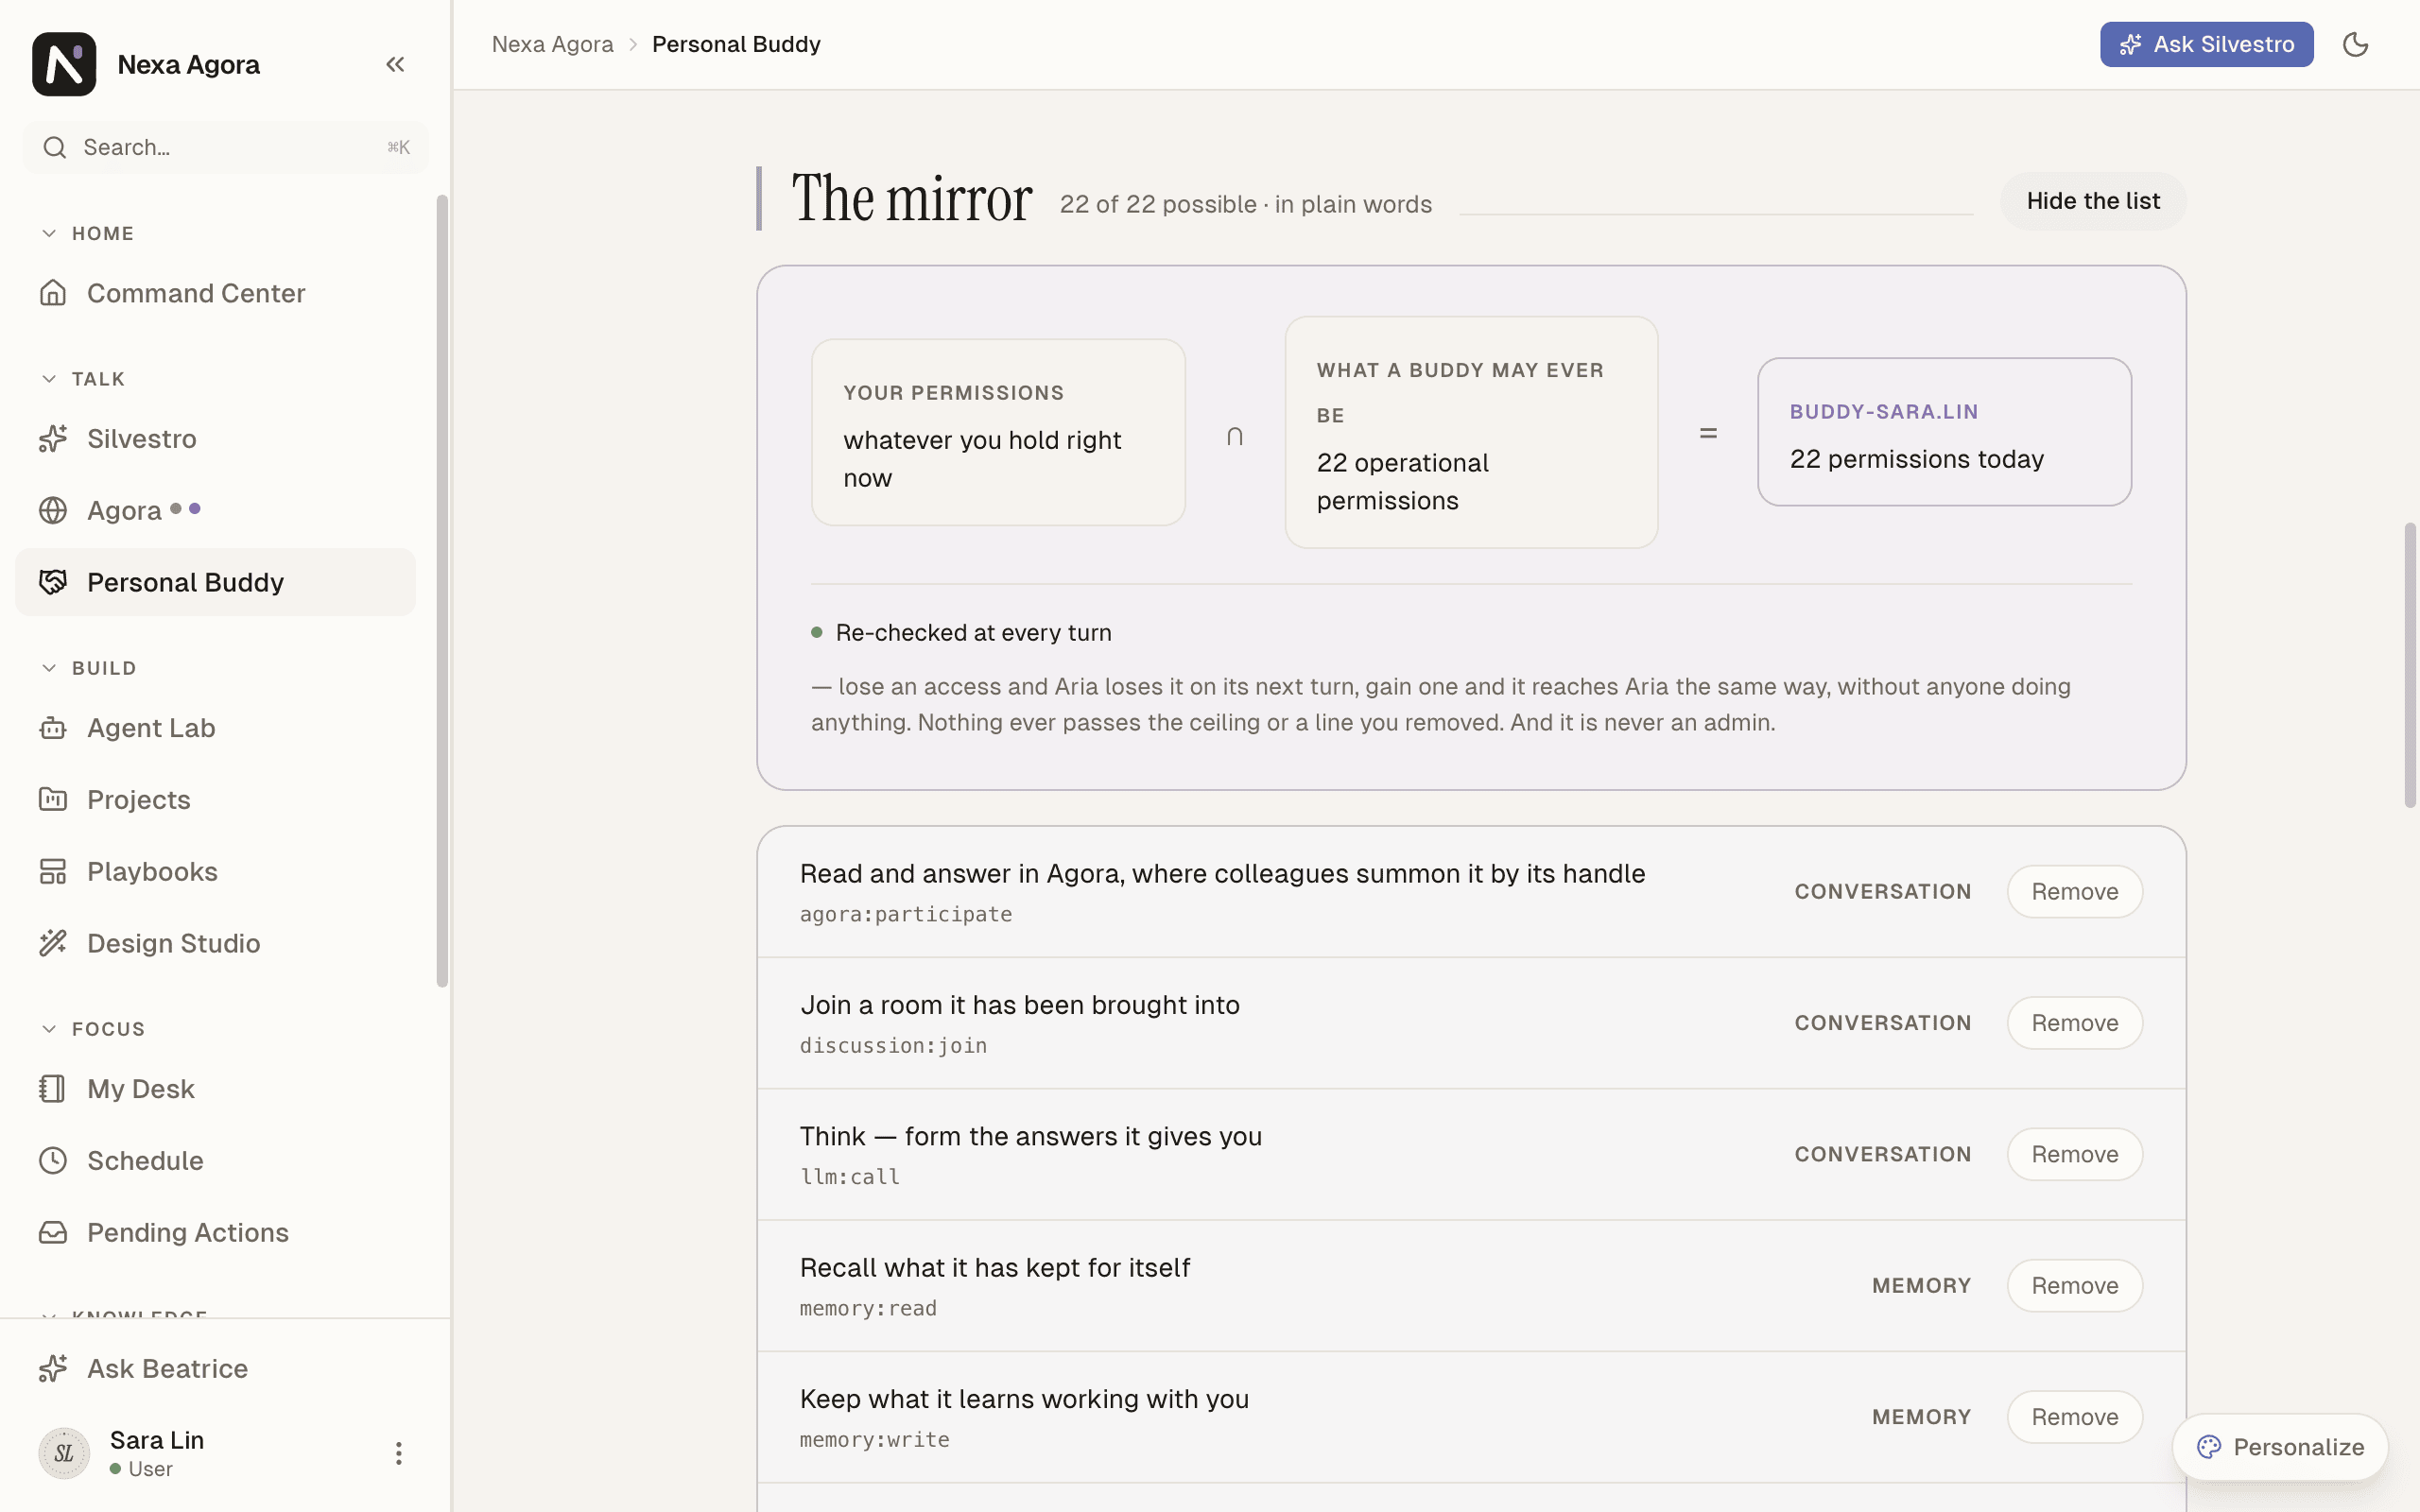The height and width of the screenshot is (1512, 2420).
Task: Click 'Think — form the answers' row text
Action: click(x=1030, y=1136)
